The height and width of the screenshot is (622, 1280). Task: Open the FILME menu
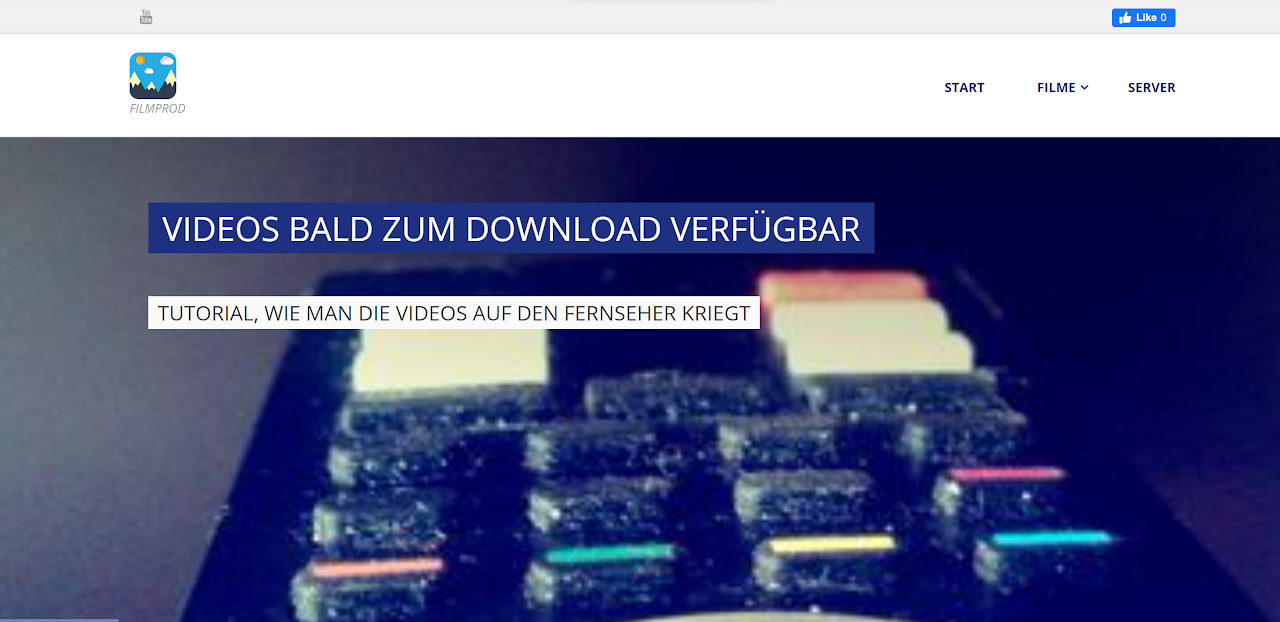click(1056, 88)
